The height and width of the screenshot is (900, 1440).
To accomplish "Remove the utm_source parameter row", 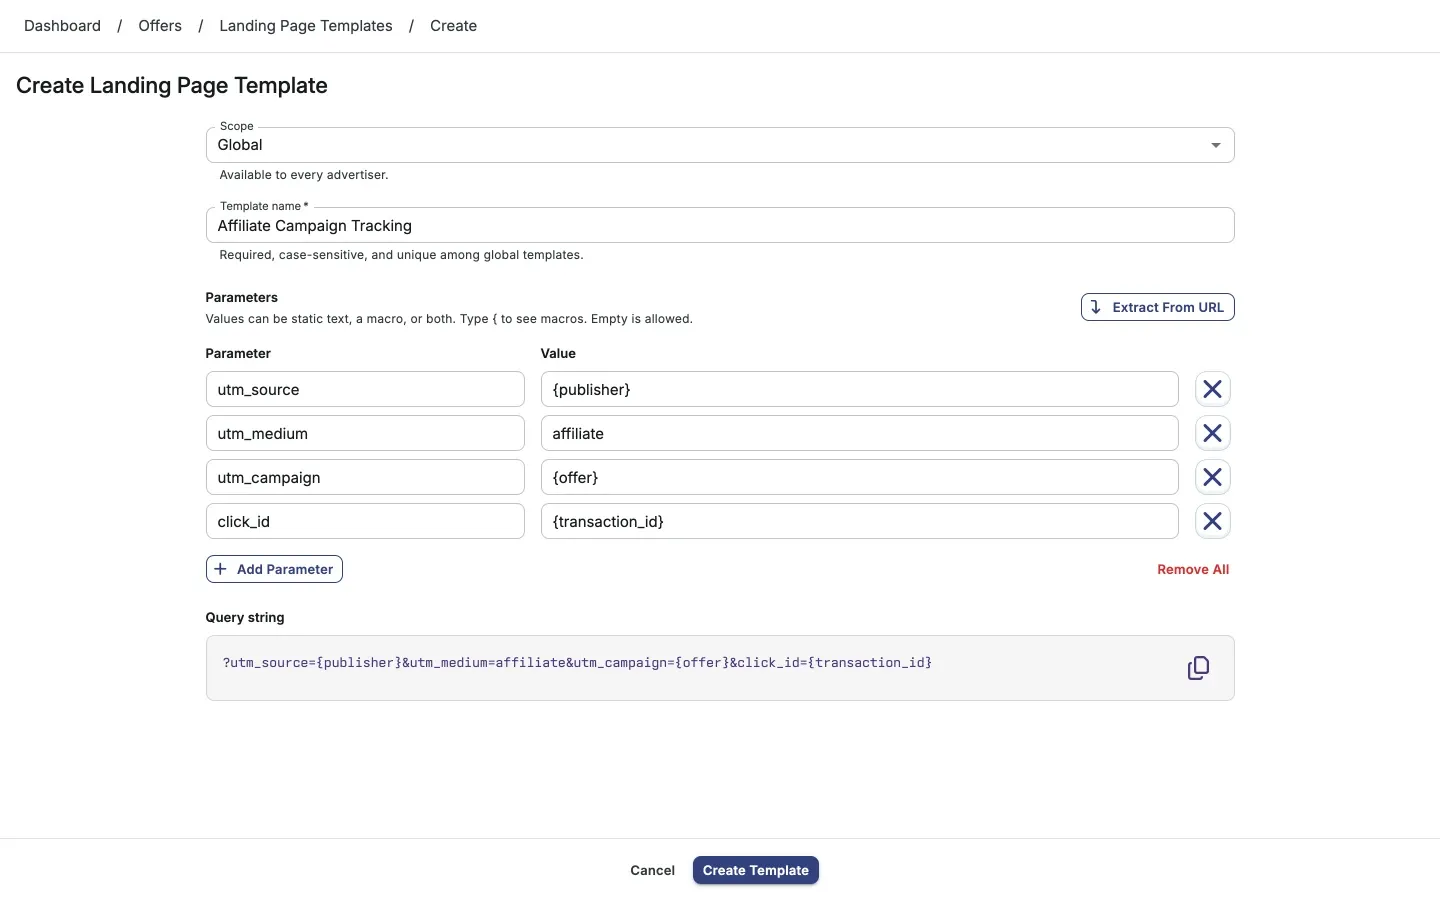I will click(1212, 389).
